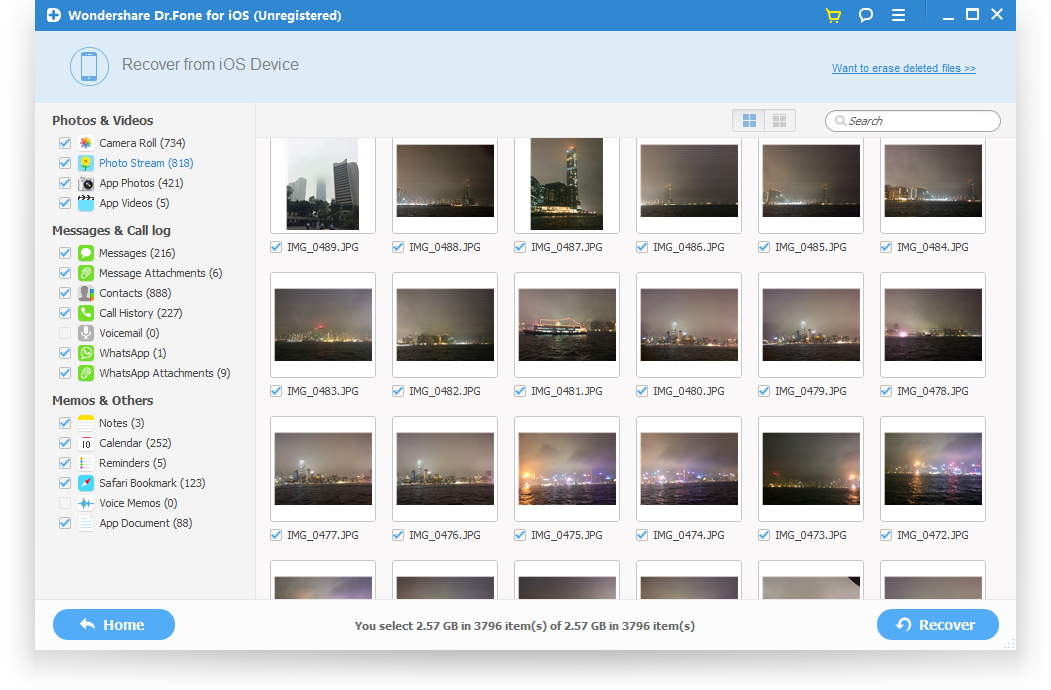The width and height of the screenshot is (1051, 690).
Task: Deselect the IMG_0481.JPG photo checkbox
Action: [520, 391]
